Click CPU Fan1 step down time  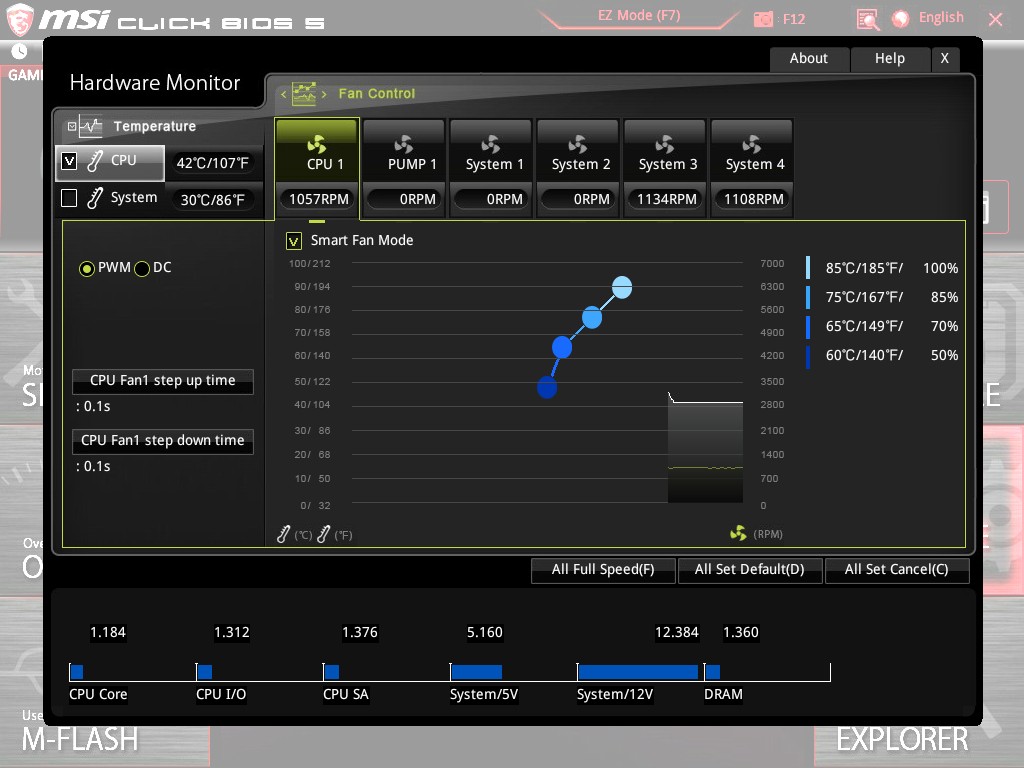163,441
